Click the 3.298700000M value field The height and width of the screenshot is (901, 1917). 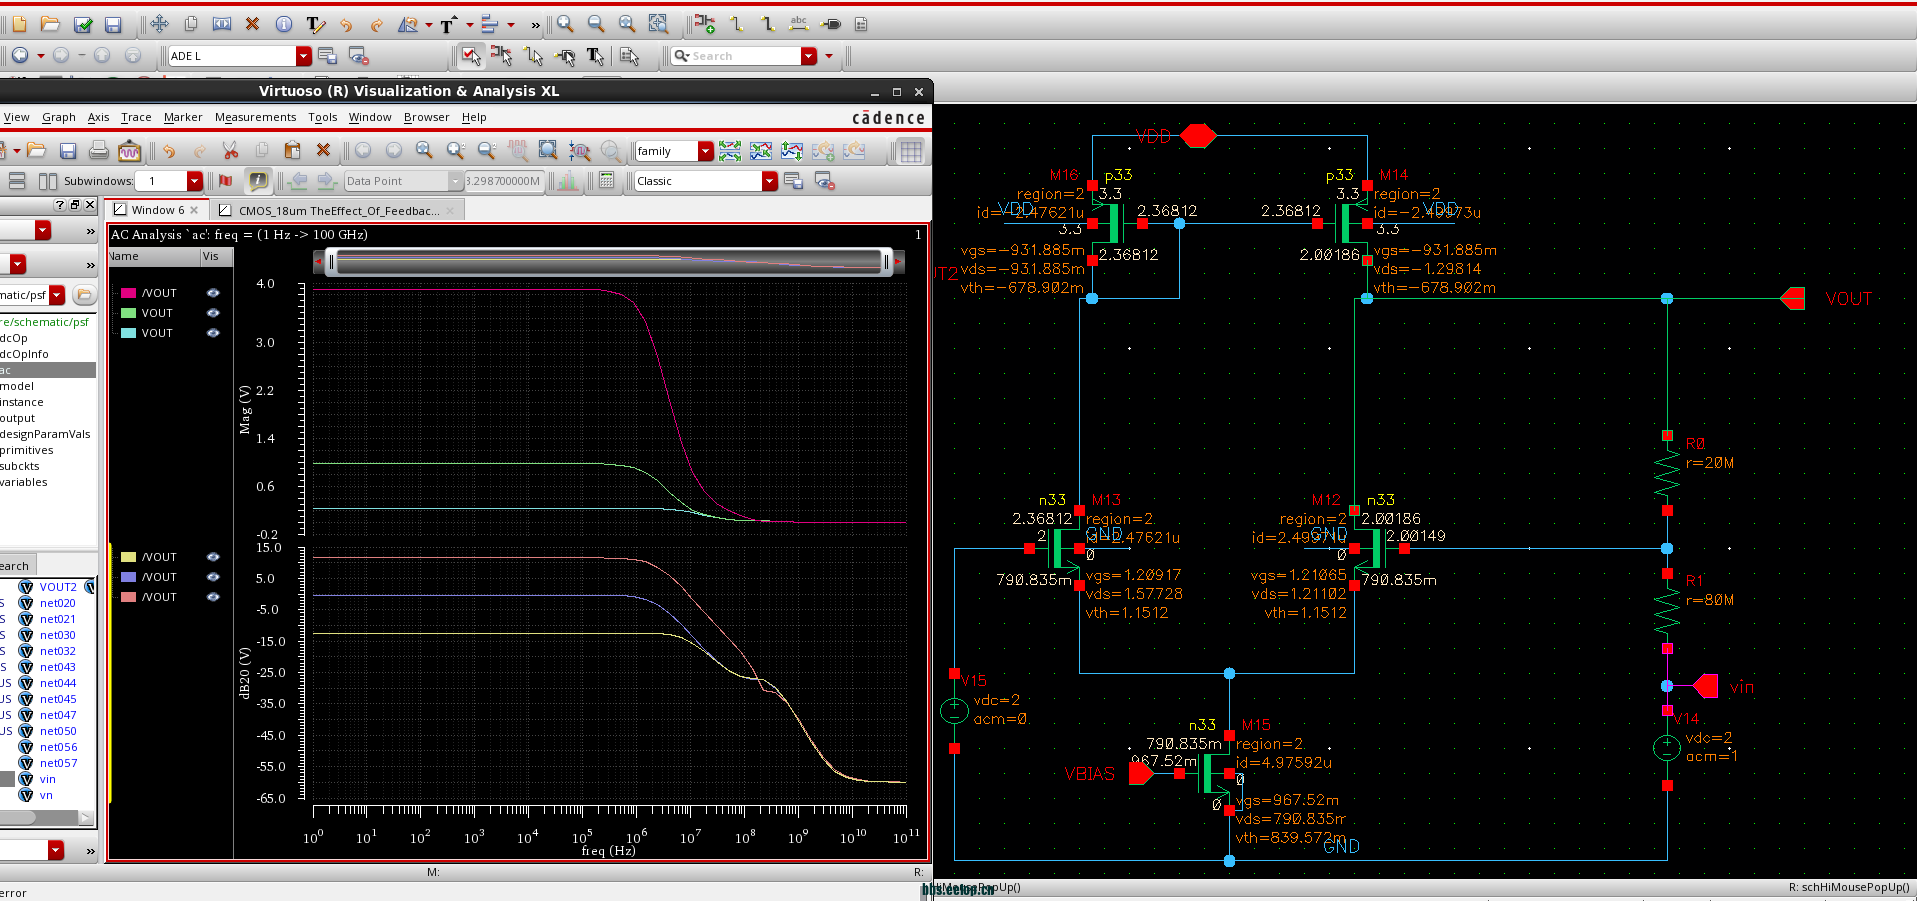[x=502, y=181]
